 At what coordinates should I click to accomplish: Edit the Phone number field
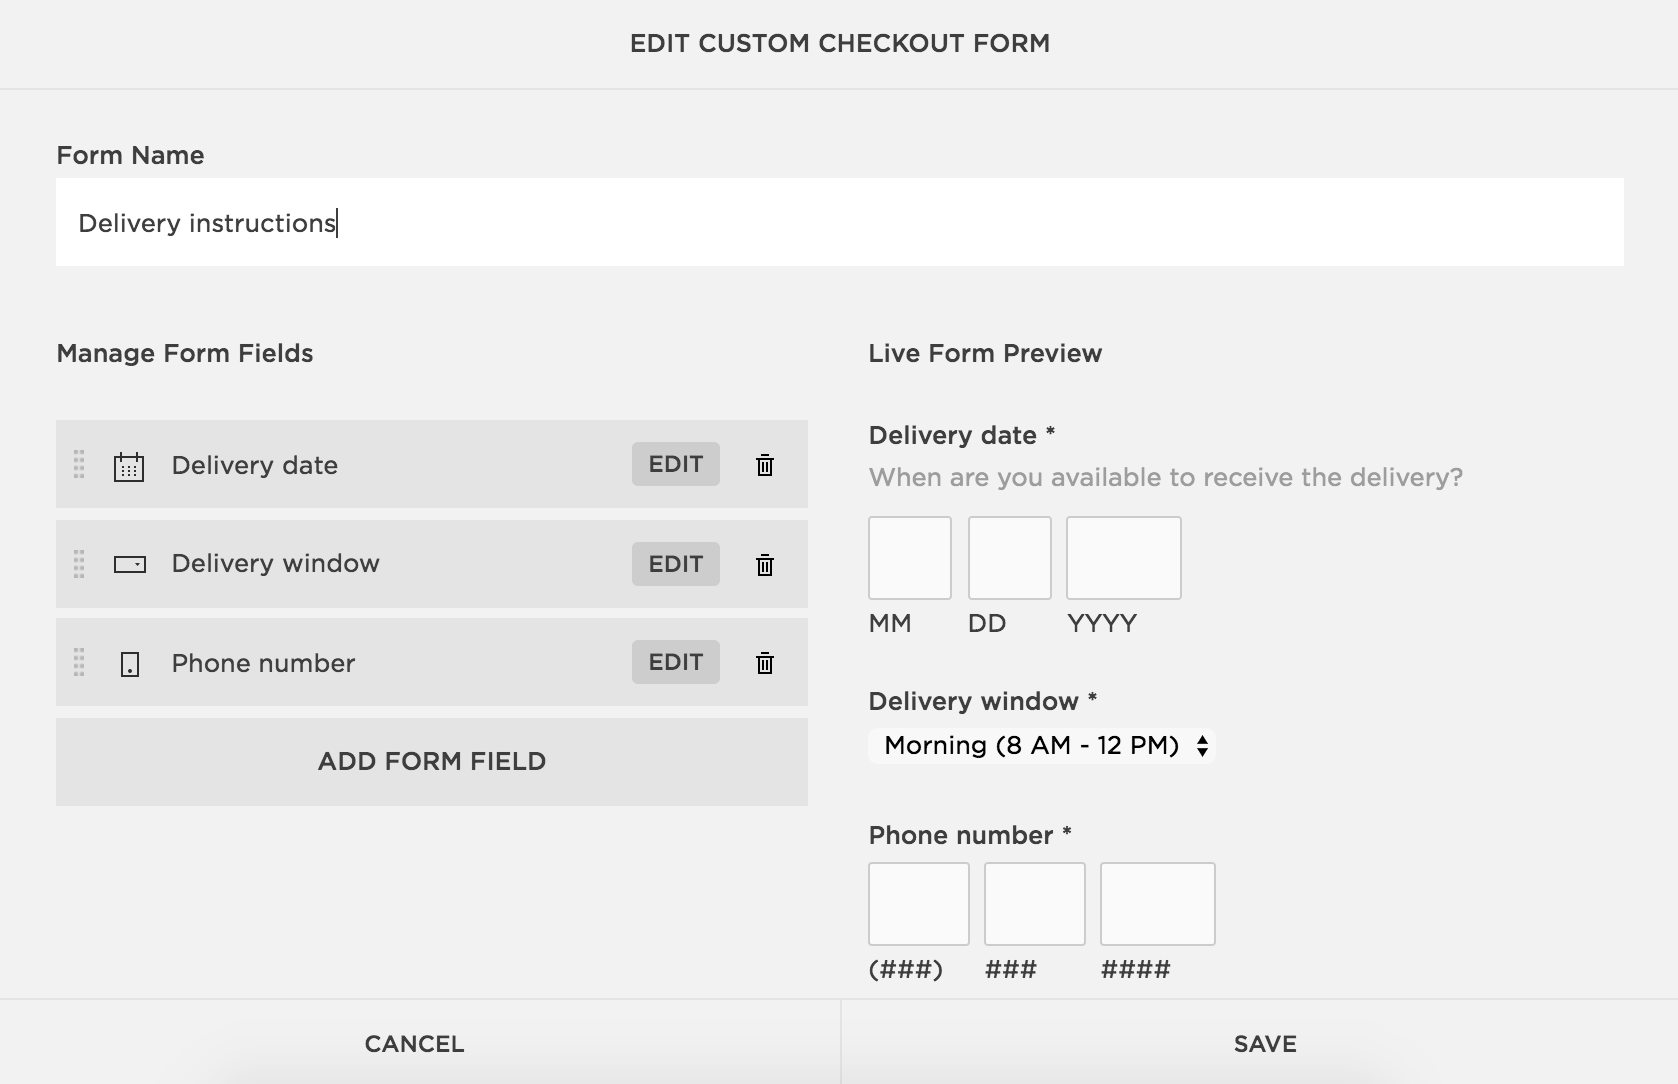[x=675, y=662]
